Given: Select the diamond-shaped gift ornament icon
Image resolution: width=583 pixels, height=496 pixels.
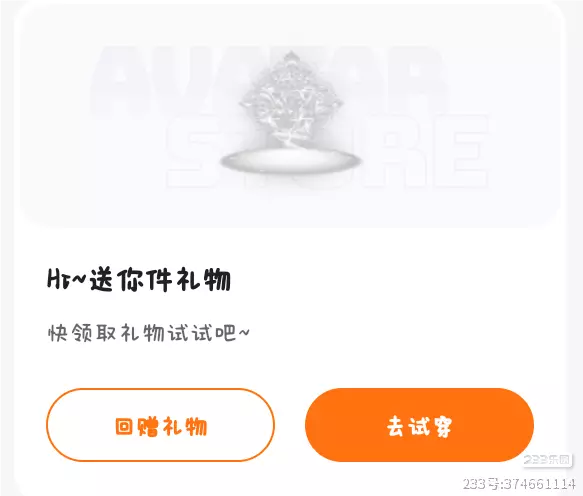Looking at the screenshot, I should click(x=292, y=100).
